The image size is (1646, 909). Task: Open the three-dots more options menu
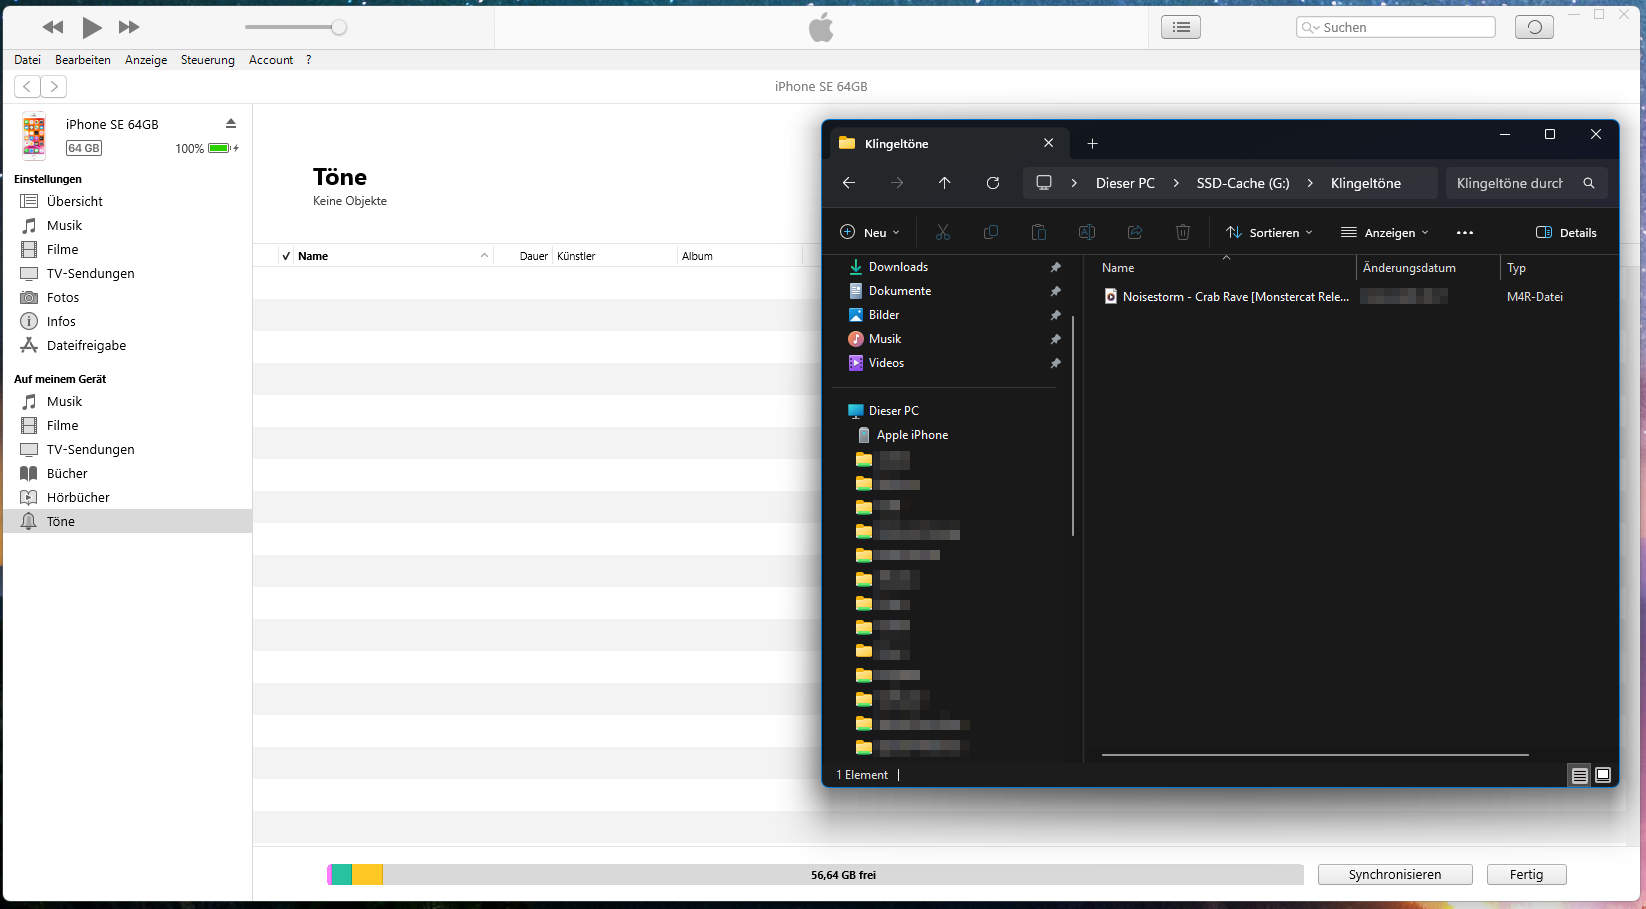(1464, 233)
